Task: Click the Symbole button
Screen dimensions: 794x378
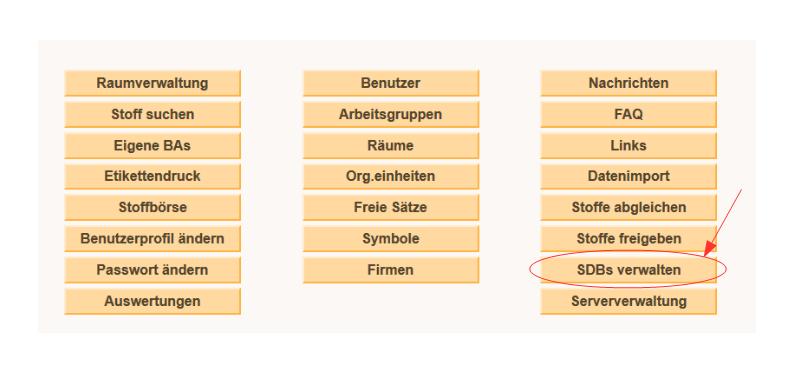Action: pyautogui.click(x=391, y=239)
